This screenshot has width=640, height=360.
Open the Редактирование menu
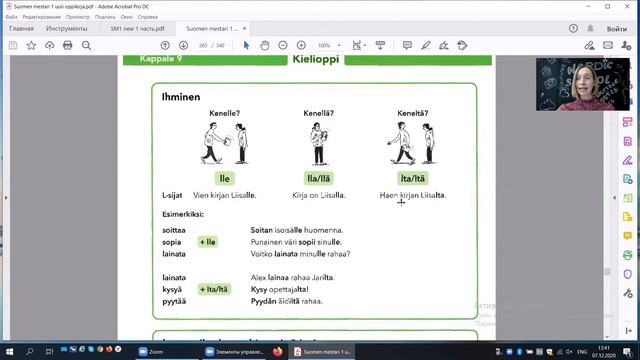42,17
